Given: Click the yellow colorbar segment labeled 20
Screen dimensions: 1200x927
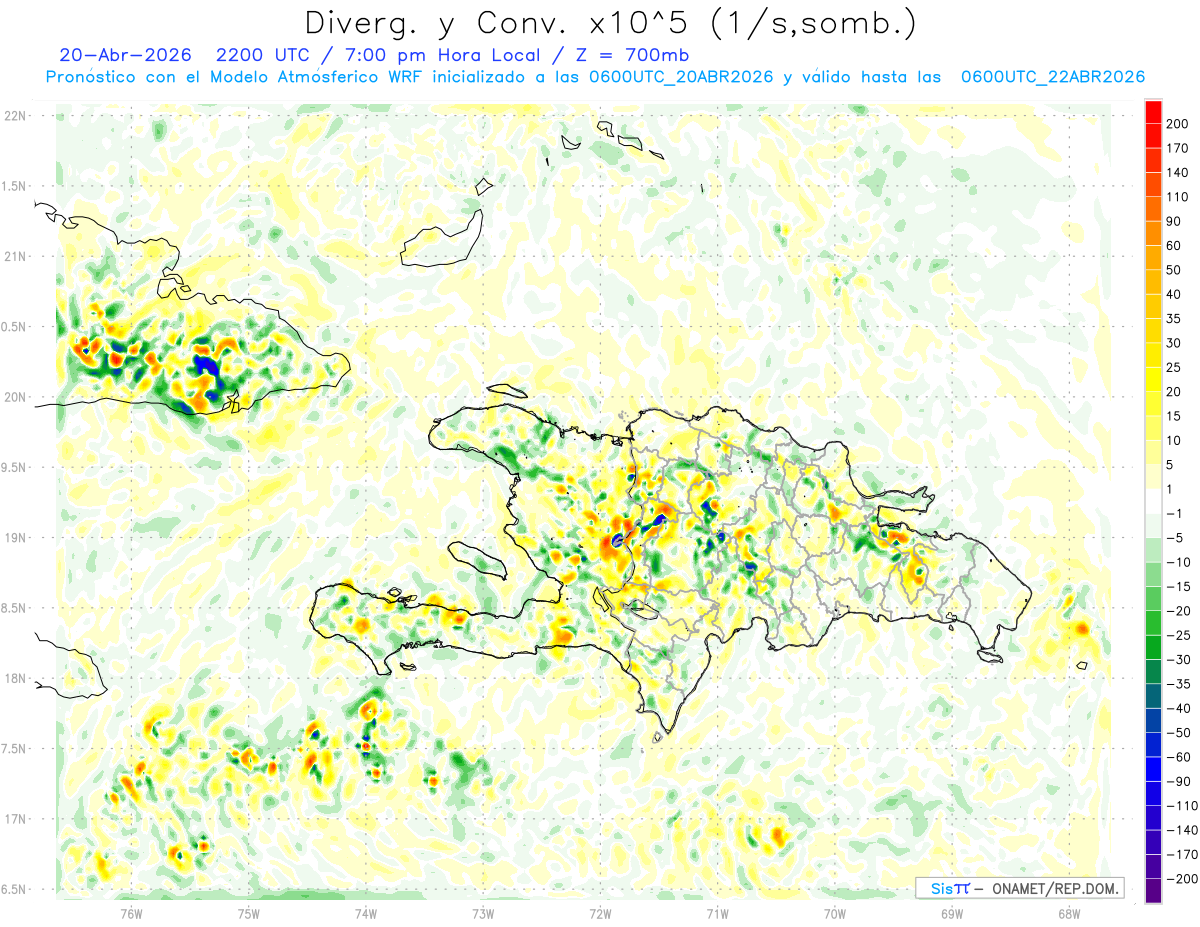Looking at the screenshot, I should point(1153,380).
